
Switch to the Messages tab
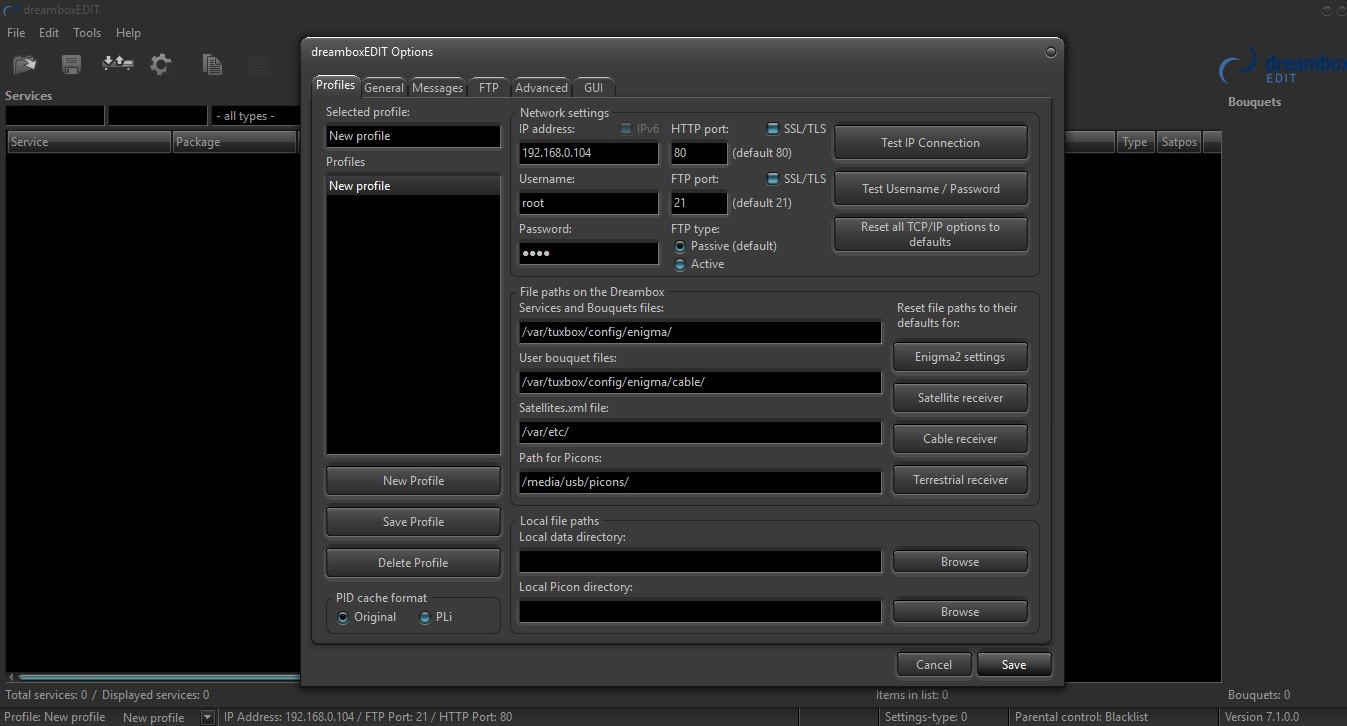click(x=437, y=88)
